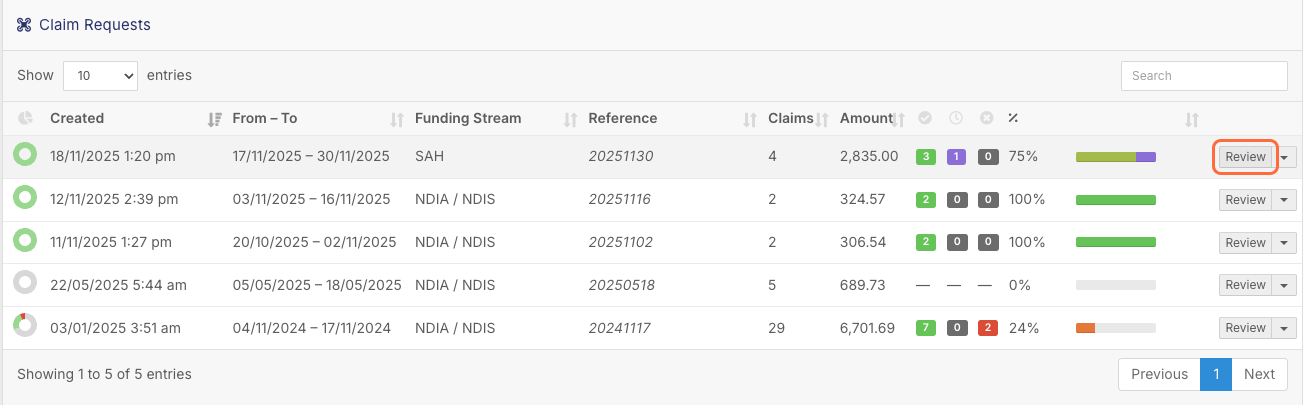Click 'Showing 1 to 5 of 5 entries' text

pyautogui.click(x=104, y=374)
